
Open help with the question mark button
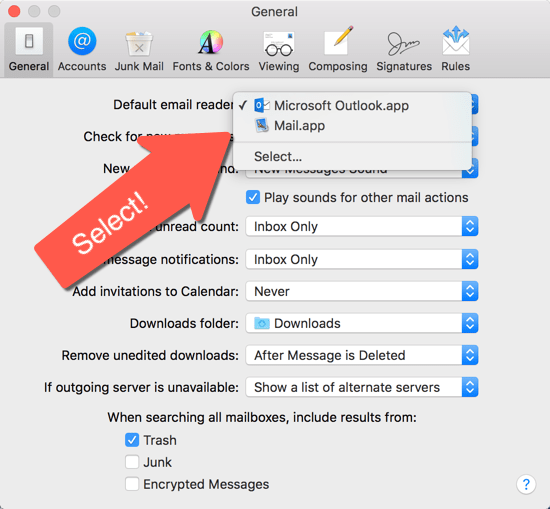pyautogui.click(x=526, y=484)
